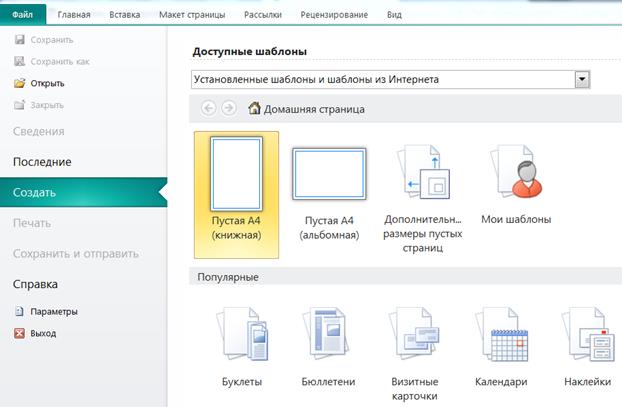
Task: Switch to the Вставка tab
Action: tap(125, 15)
